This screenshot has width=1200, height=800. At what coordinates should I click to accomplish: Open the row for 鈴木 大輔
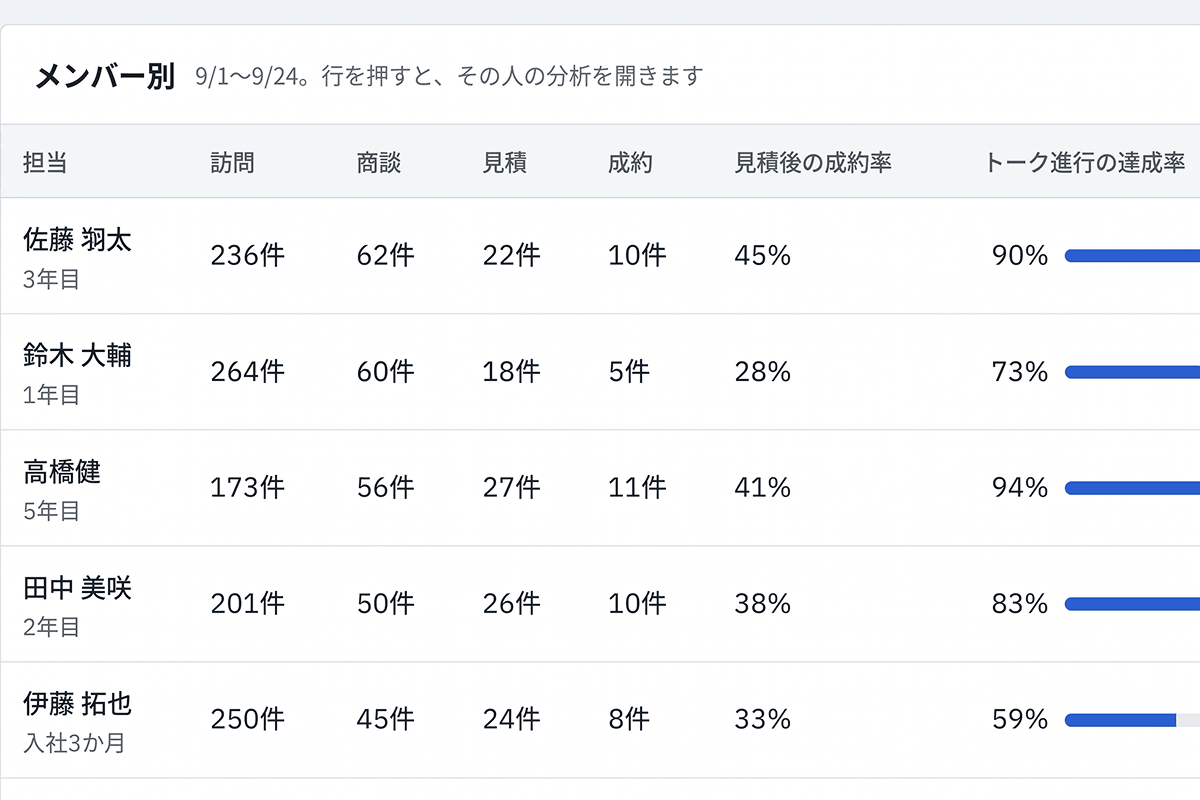point(600,372)
